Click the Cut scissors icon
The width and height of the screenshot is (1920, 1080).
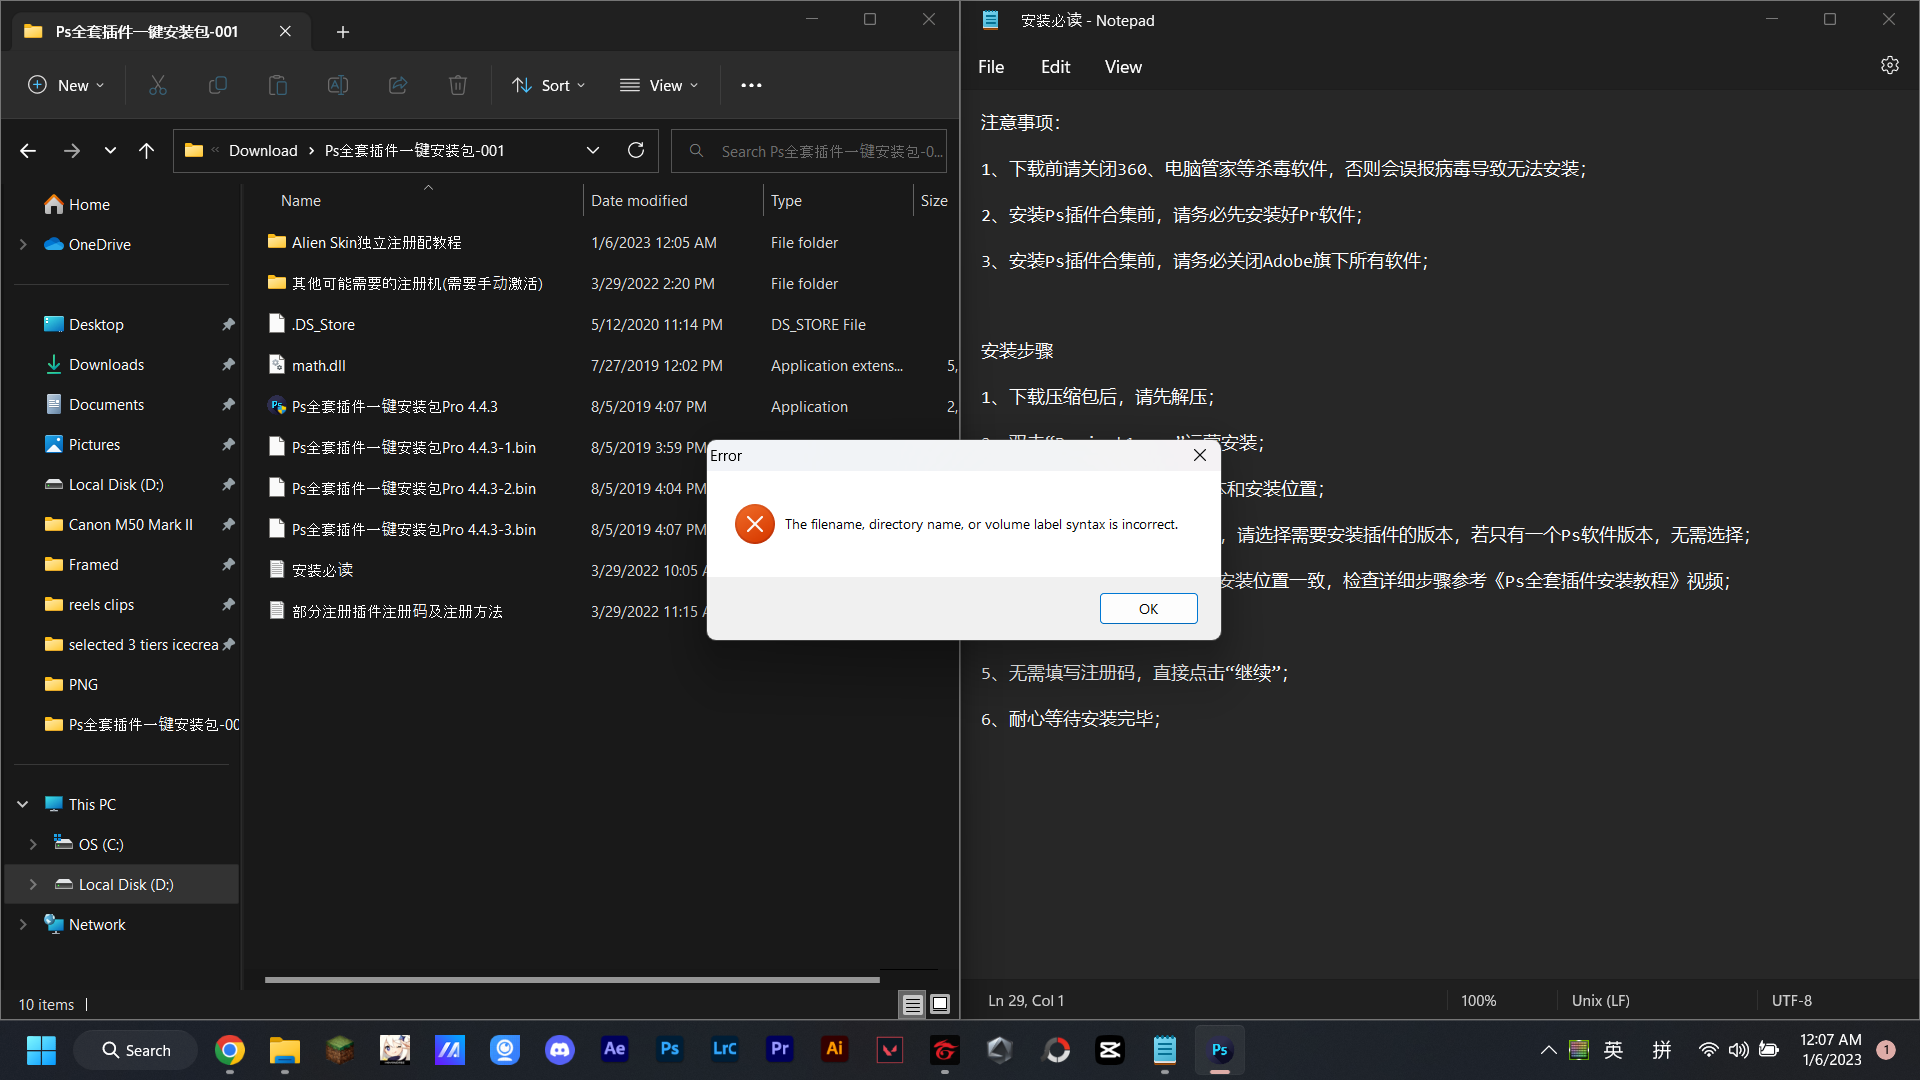pos(158,85)
